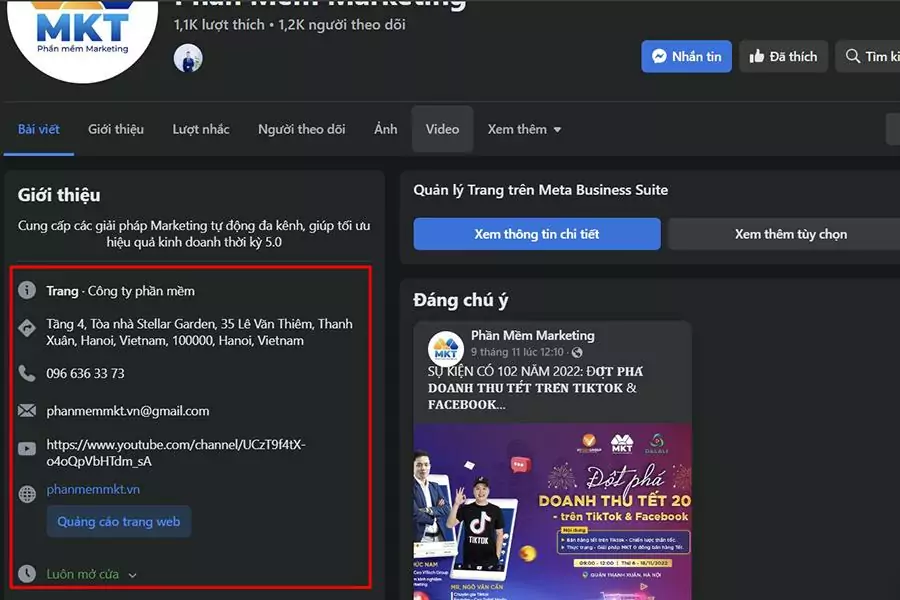Screen dimensions: 900x600
Task: Click the address direction icon
Action: click(27, 328)
